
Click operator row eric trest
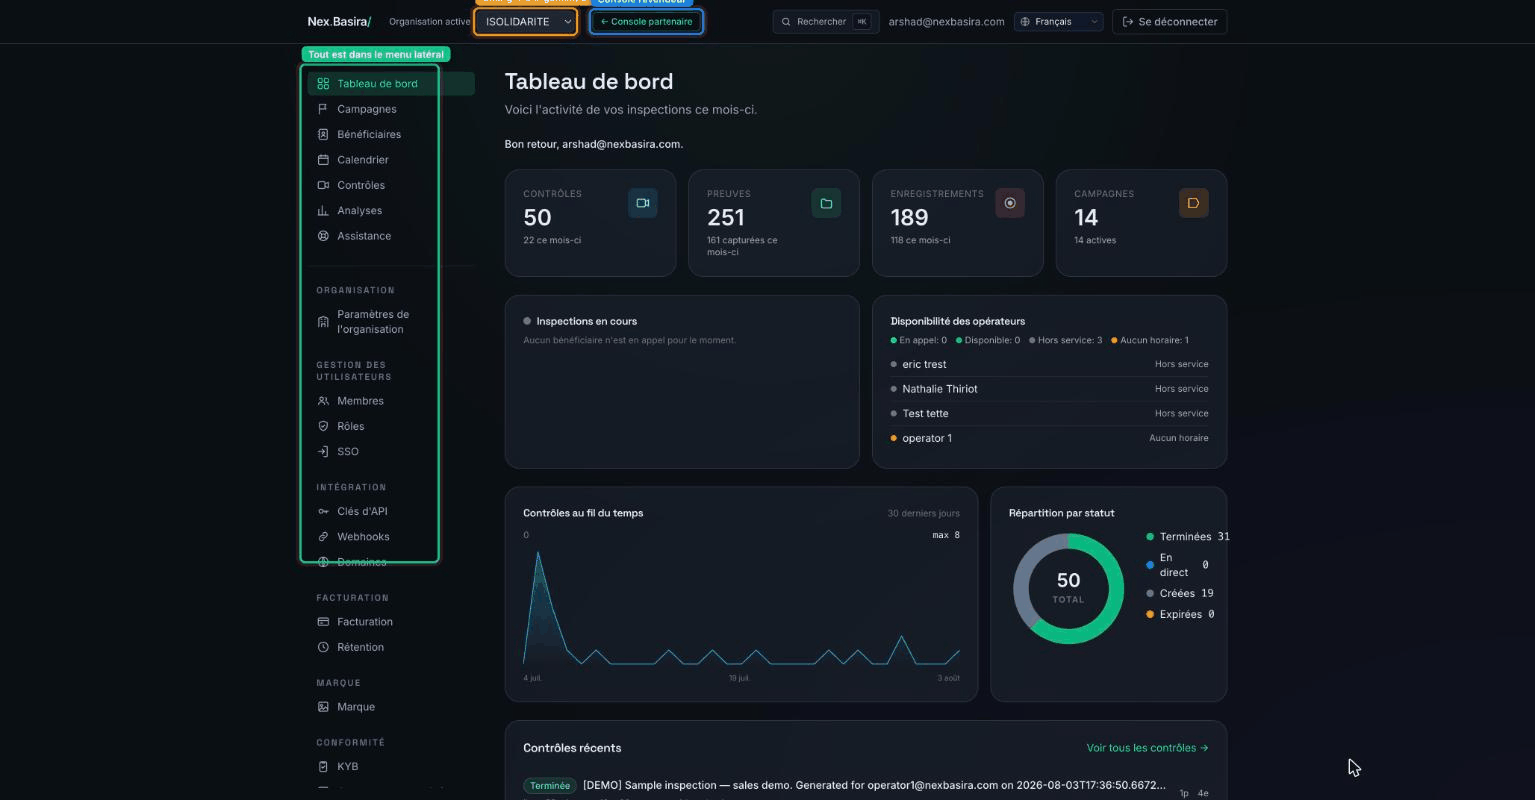pos(1049,365)
